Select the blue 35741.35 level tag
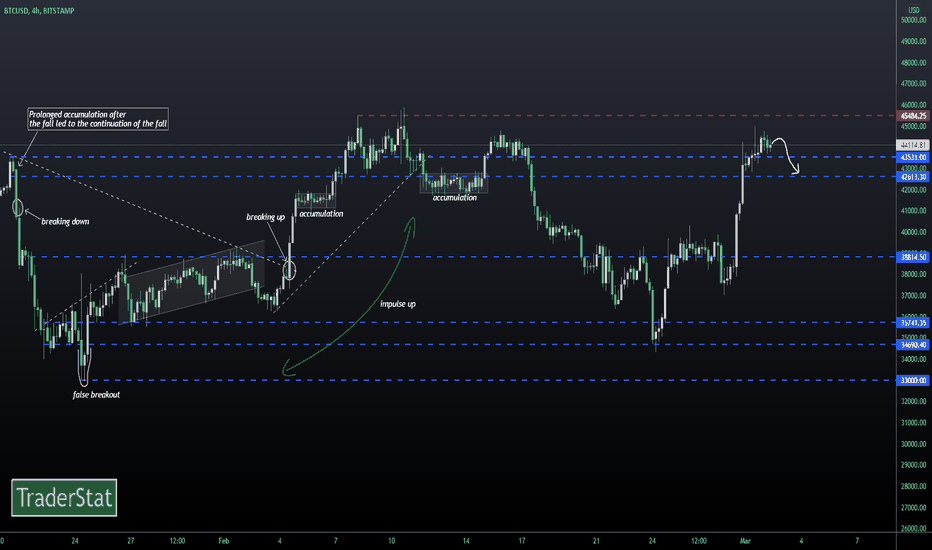 click(x=913, y=323)
